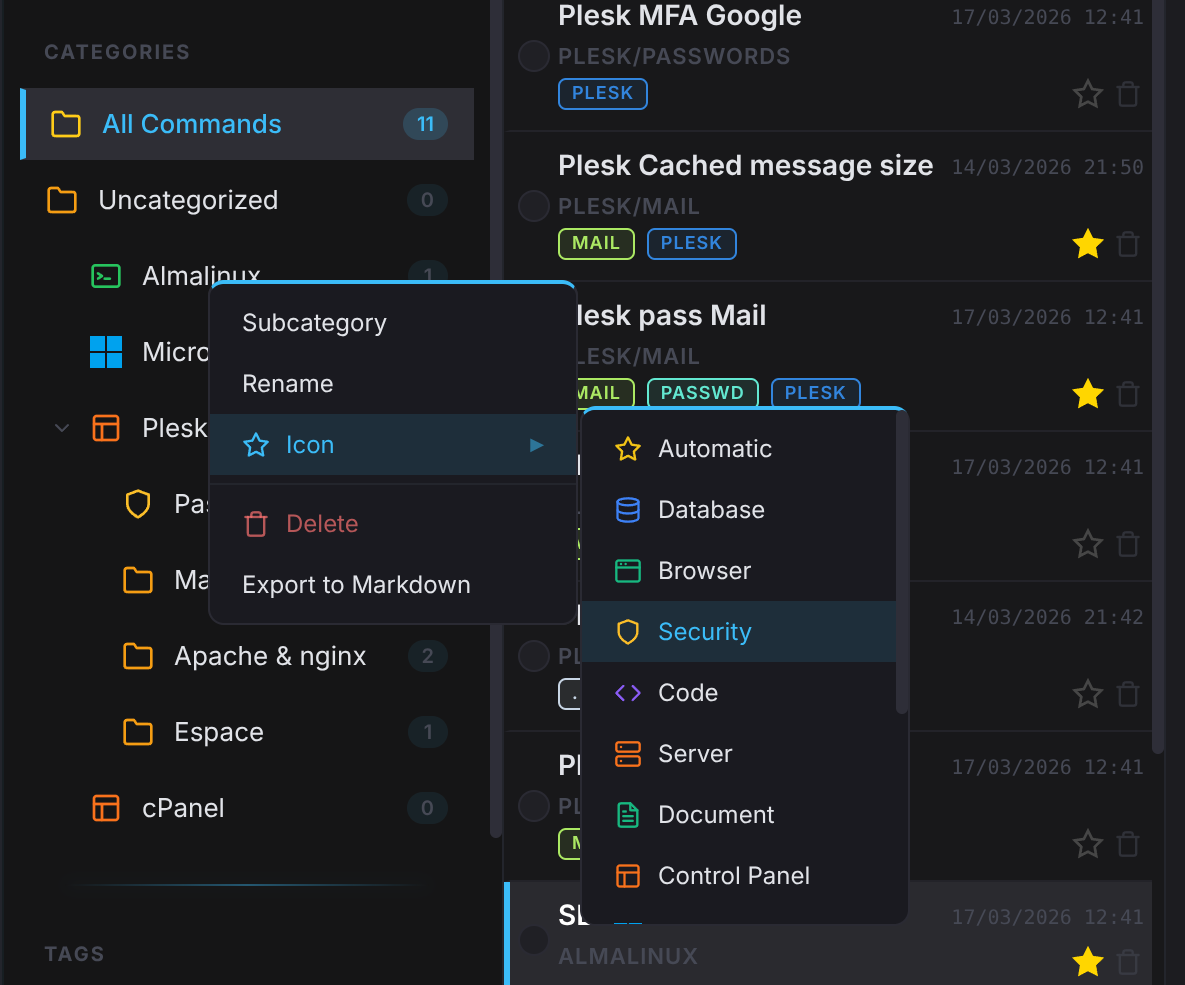This screenshot has width=1185, height=985.
Task: Click the trash icon on the ALMALINUX command
Action: [x=1128, y=962]
